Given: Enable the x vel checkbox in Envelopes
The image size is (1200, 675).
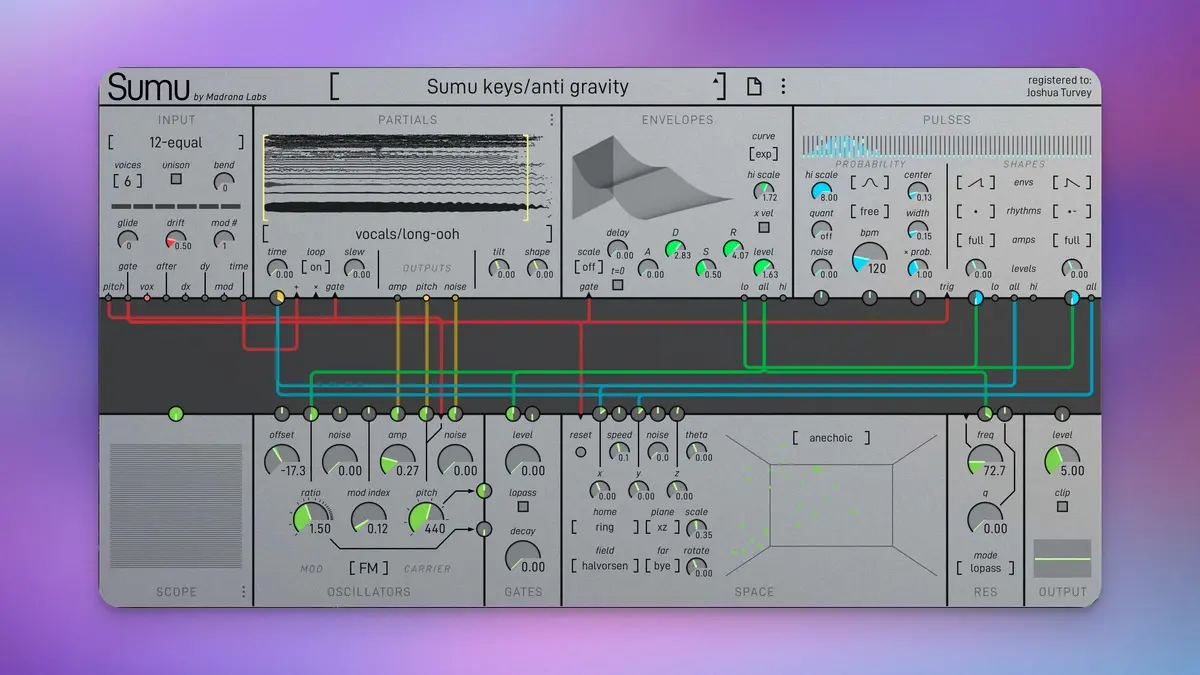Looking at the screenshot, I should click(764, 227).
